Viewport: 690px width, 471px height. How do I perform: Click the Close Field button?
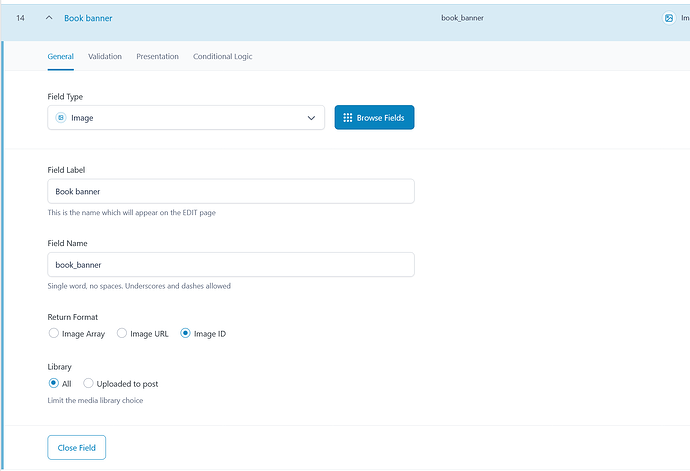pyautogui.click(x=77, y=448)
